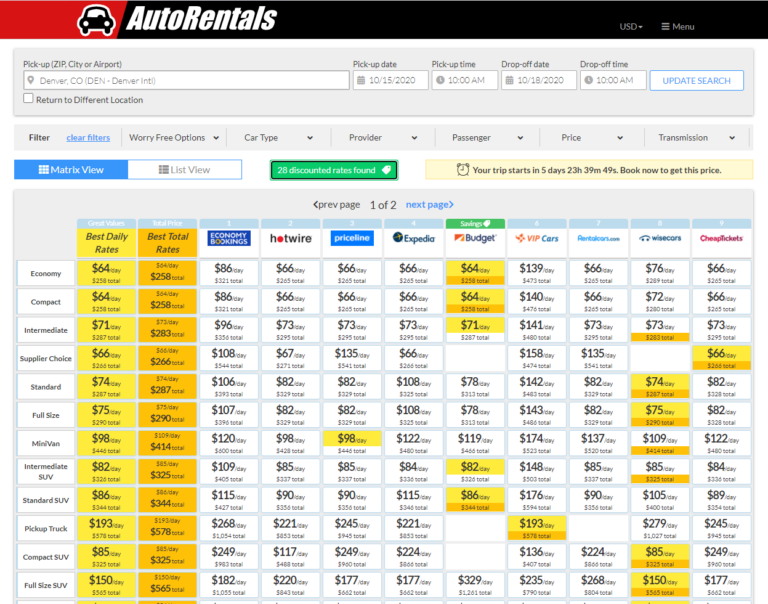The width and height of the screenshot is (768, 604).
Task: Click the Expedia provider logo
Action: point(414,238)
